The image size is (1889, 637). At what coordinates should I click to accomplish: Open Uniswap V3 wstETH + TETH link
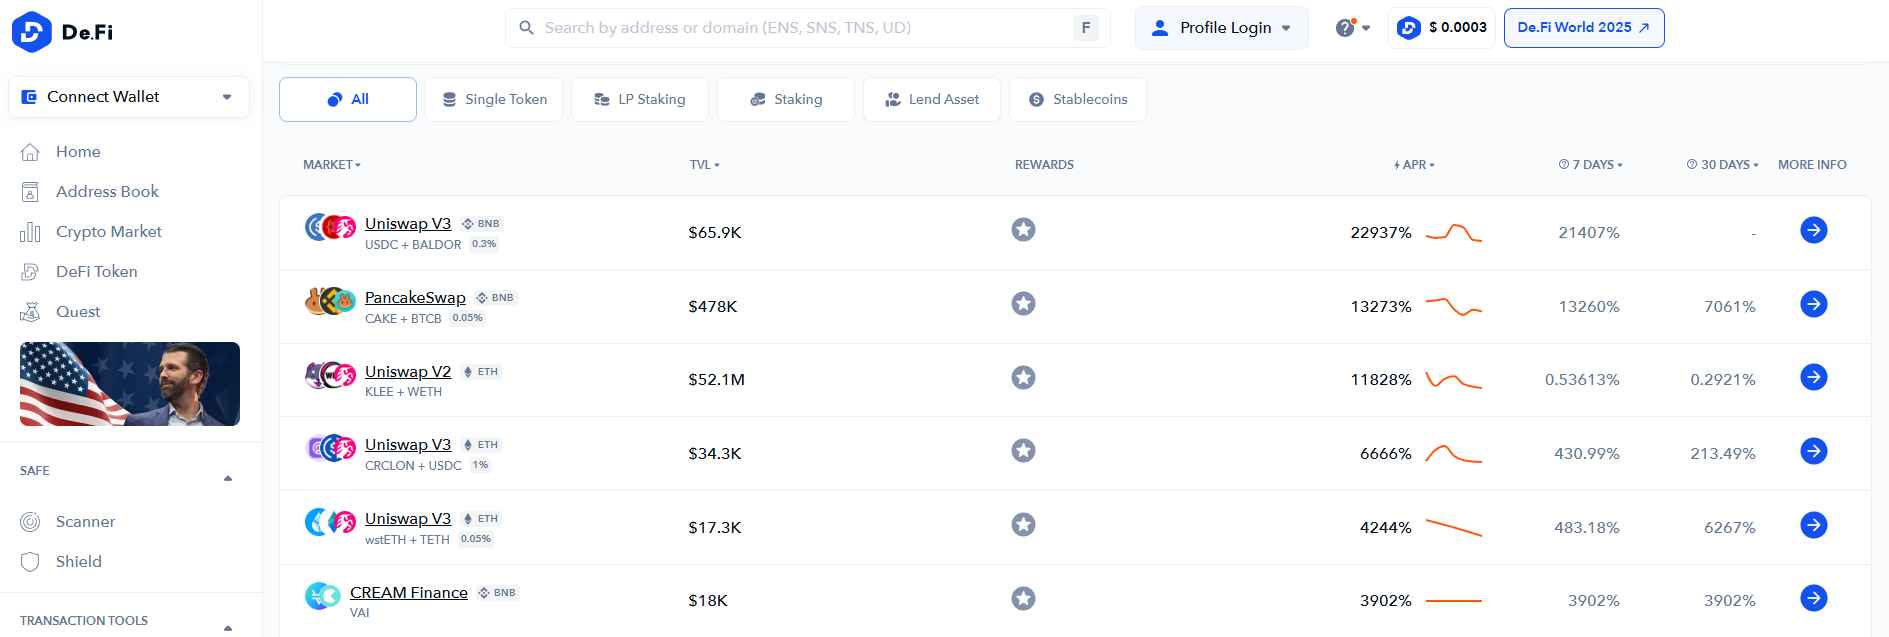[x=408, y=519]
